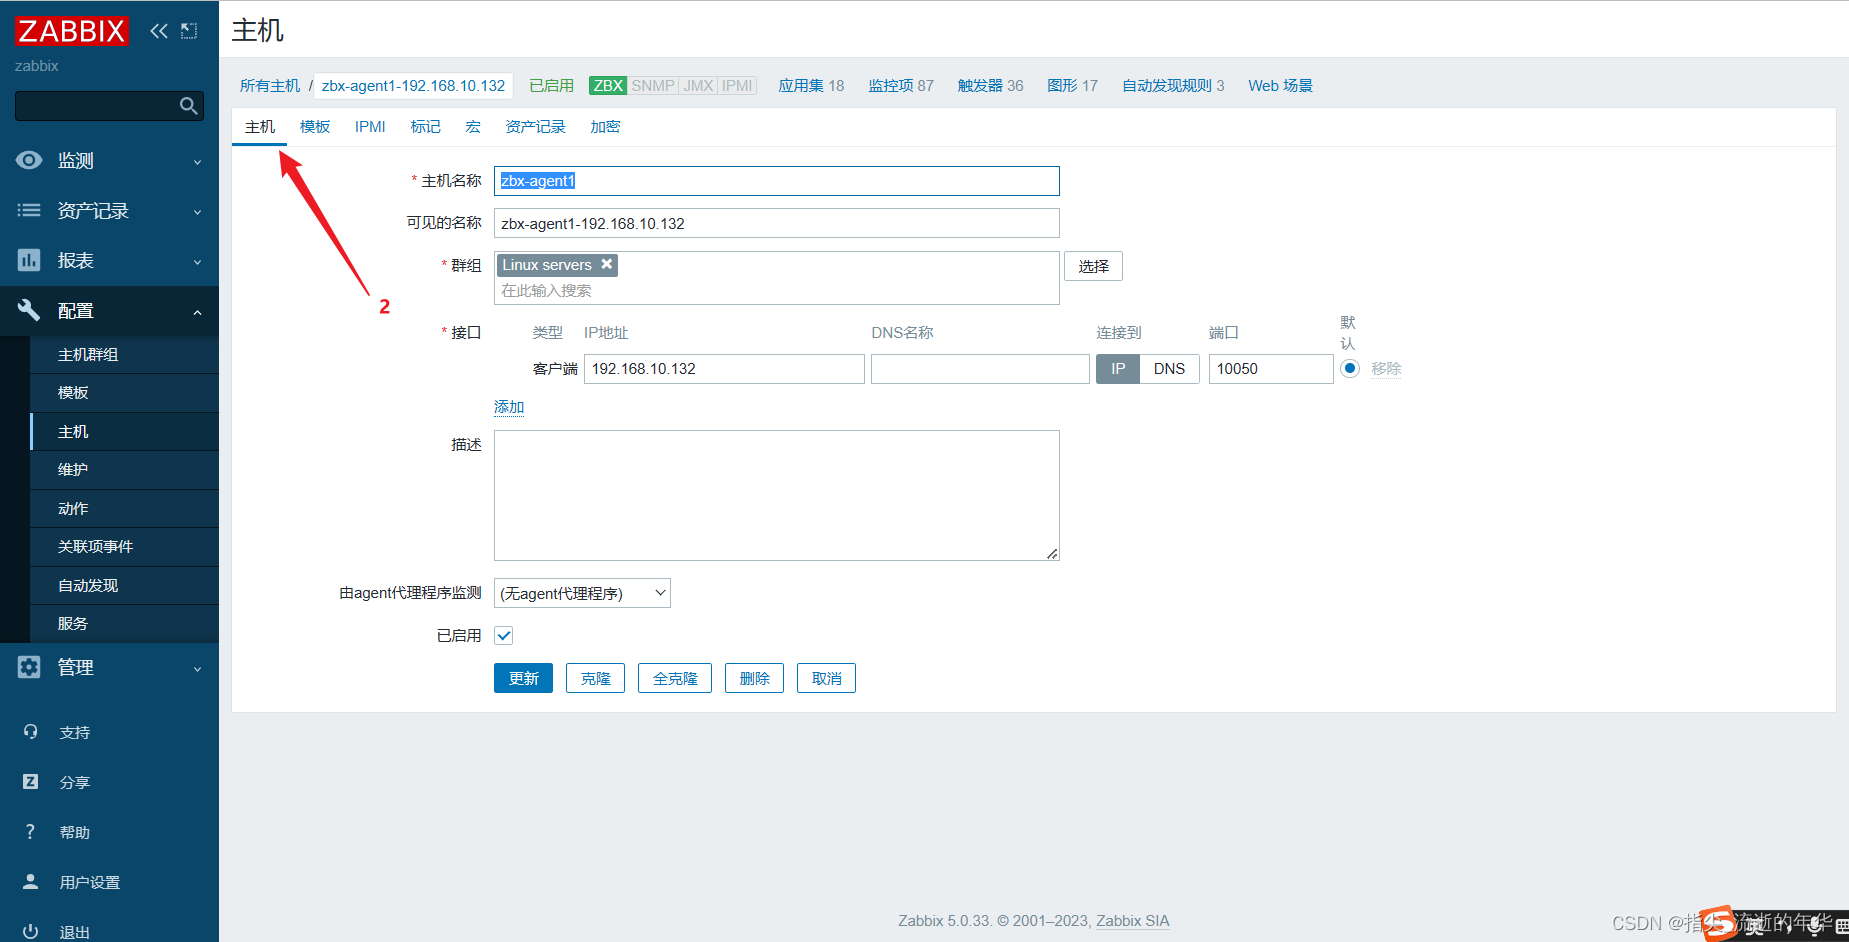
Task: Click the user icon for 用户设置
Action: tap(31, 882)
